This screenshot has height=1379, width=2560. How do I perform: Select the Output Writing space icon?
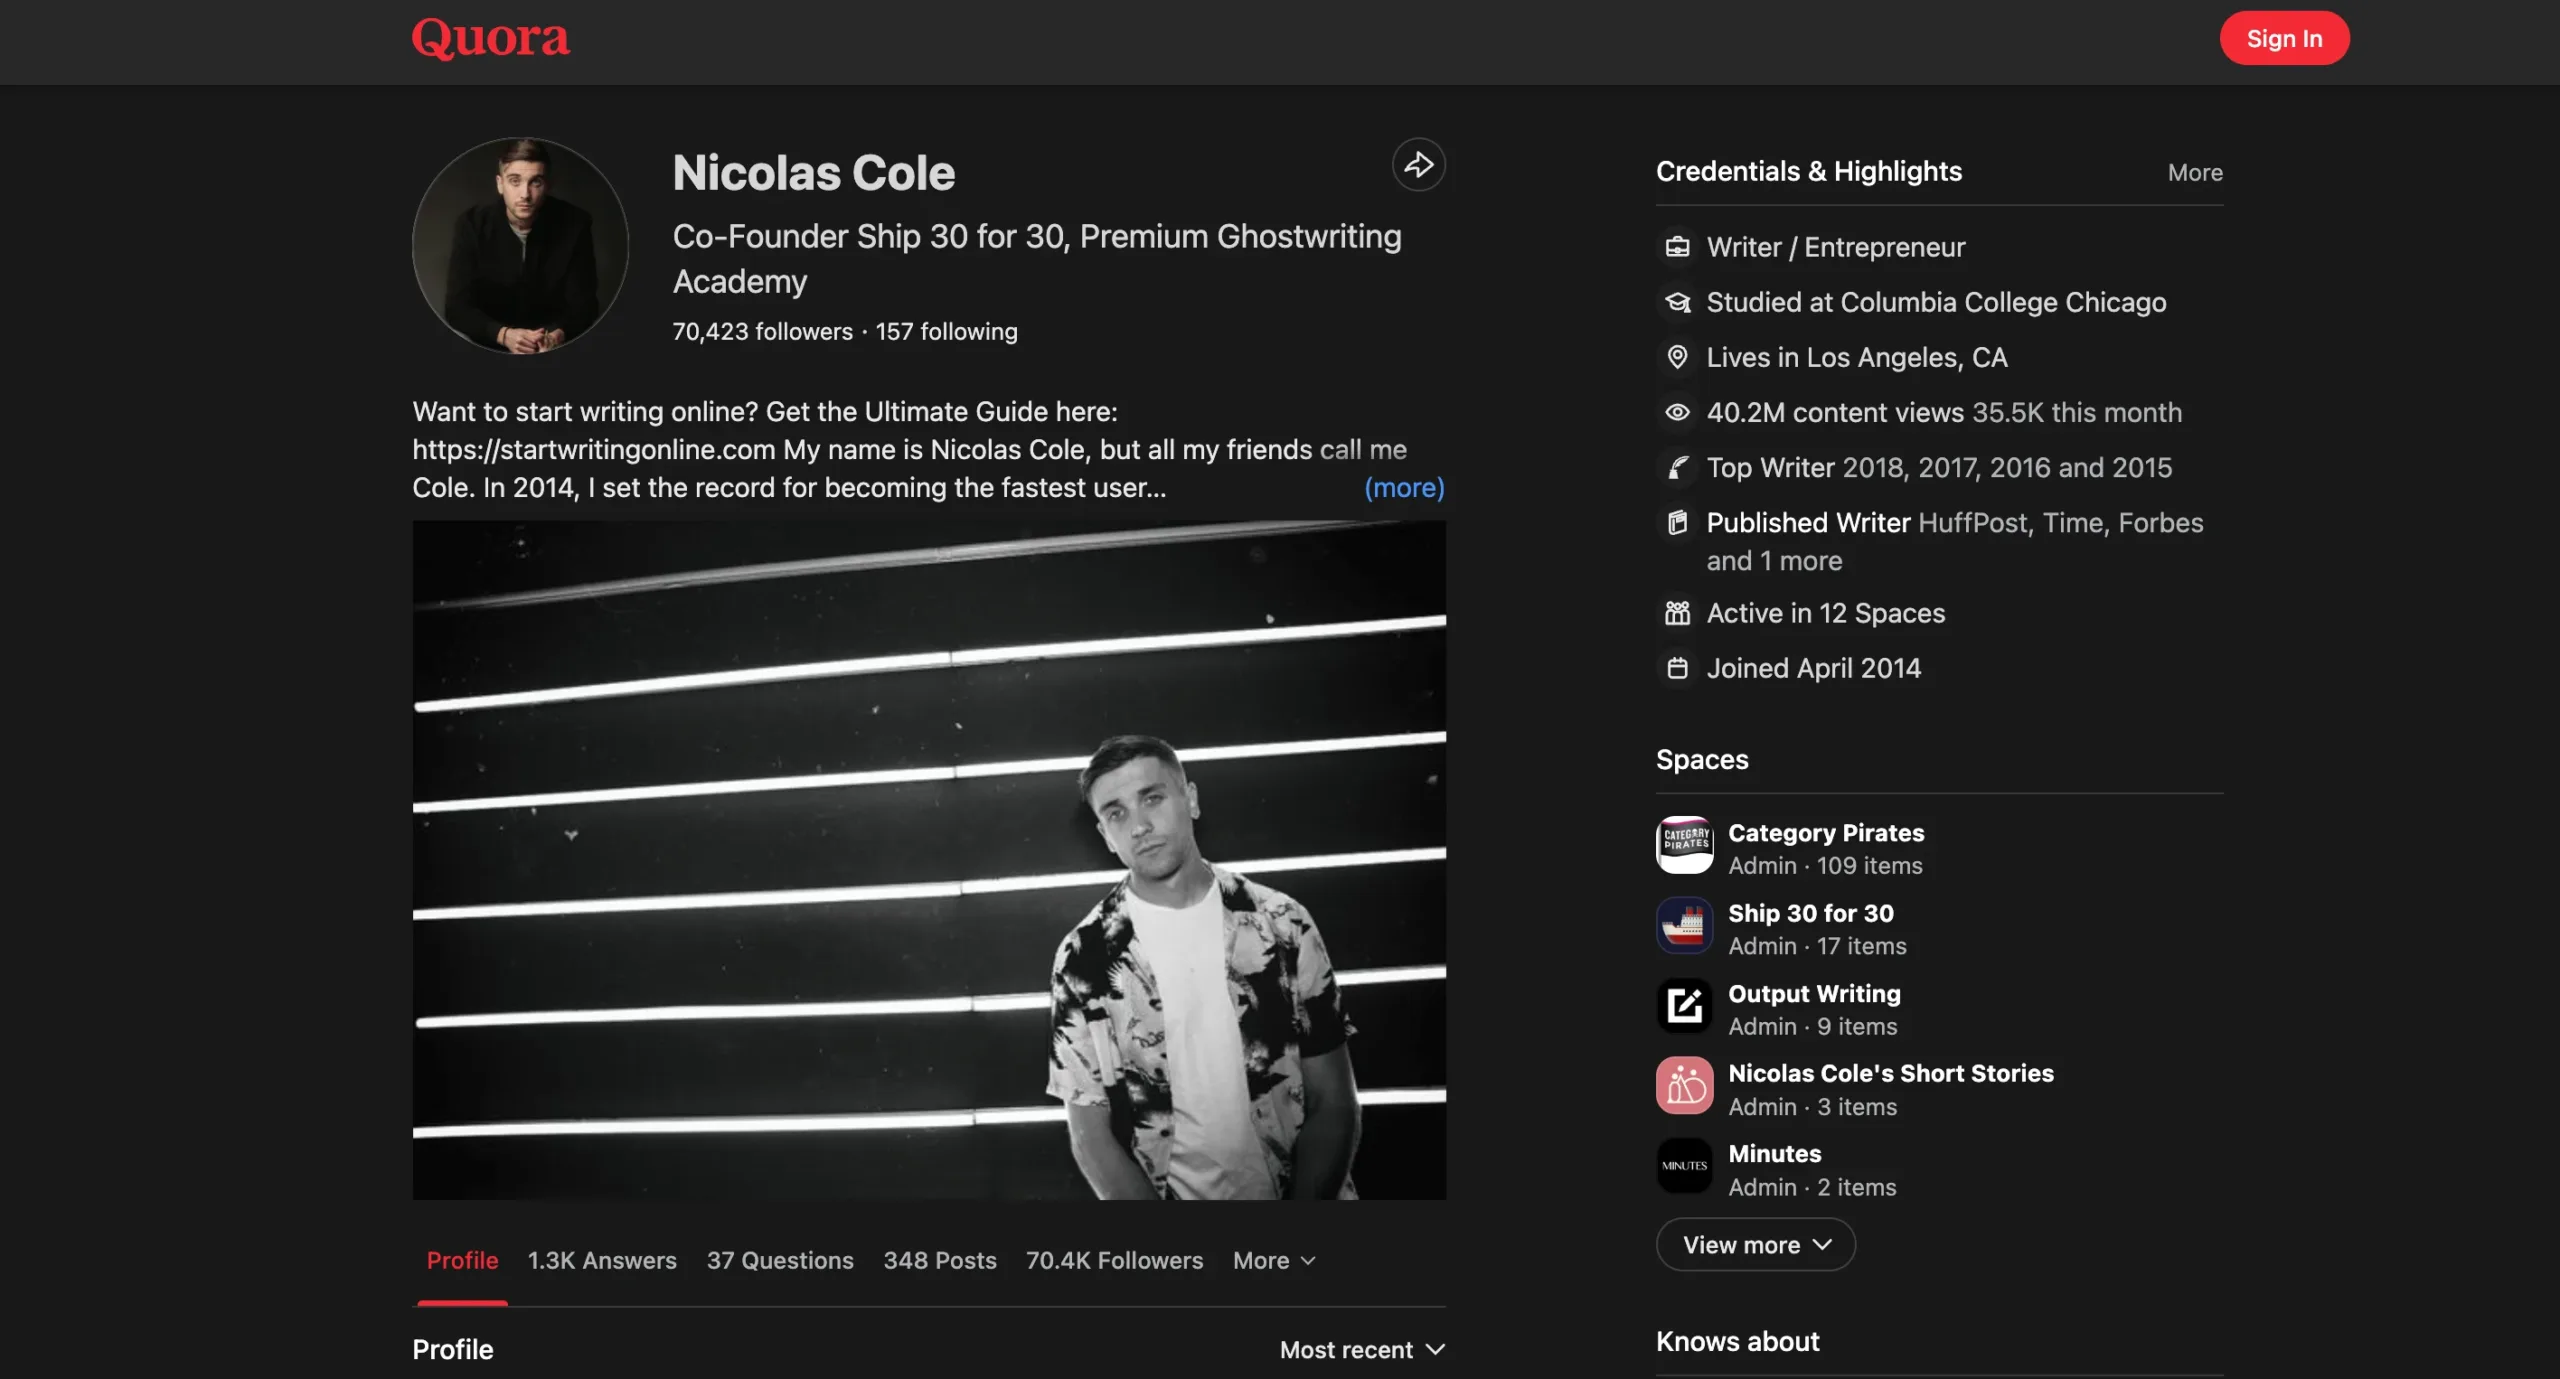coord(1684,1006)
